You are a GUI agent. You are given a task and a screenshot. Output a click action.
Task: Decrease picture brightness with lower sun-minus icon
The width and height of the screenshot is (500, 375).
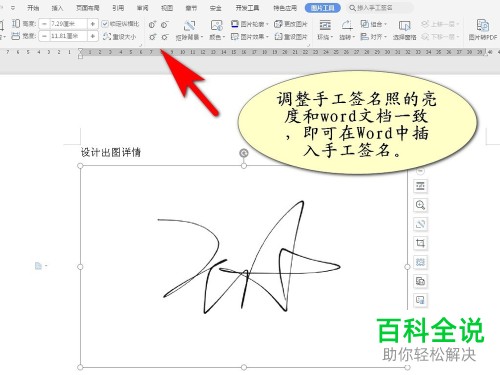point(165,37)
